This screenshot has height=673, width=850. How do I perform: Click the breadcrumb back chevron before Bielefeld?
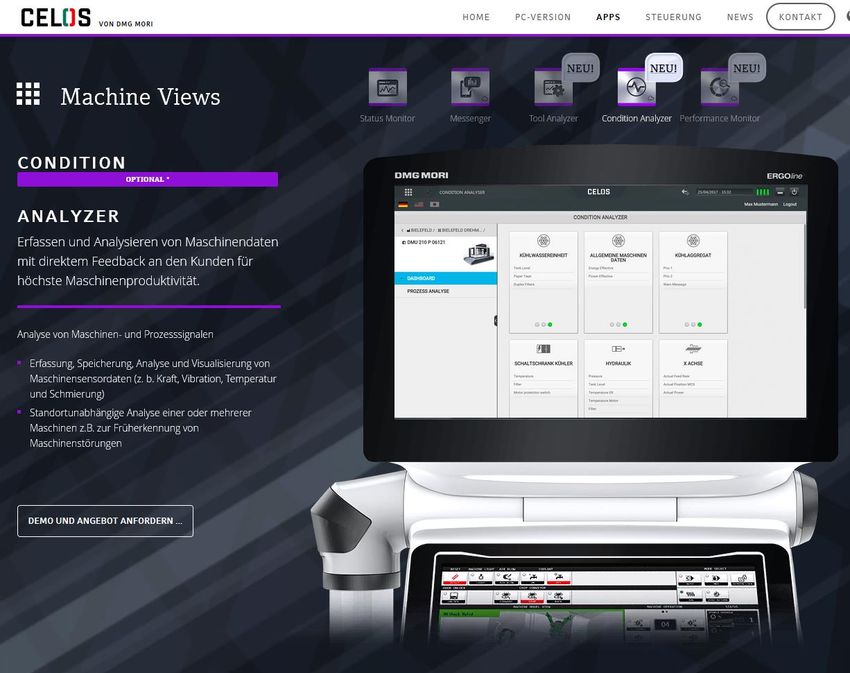point(402,230)
